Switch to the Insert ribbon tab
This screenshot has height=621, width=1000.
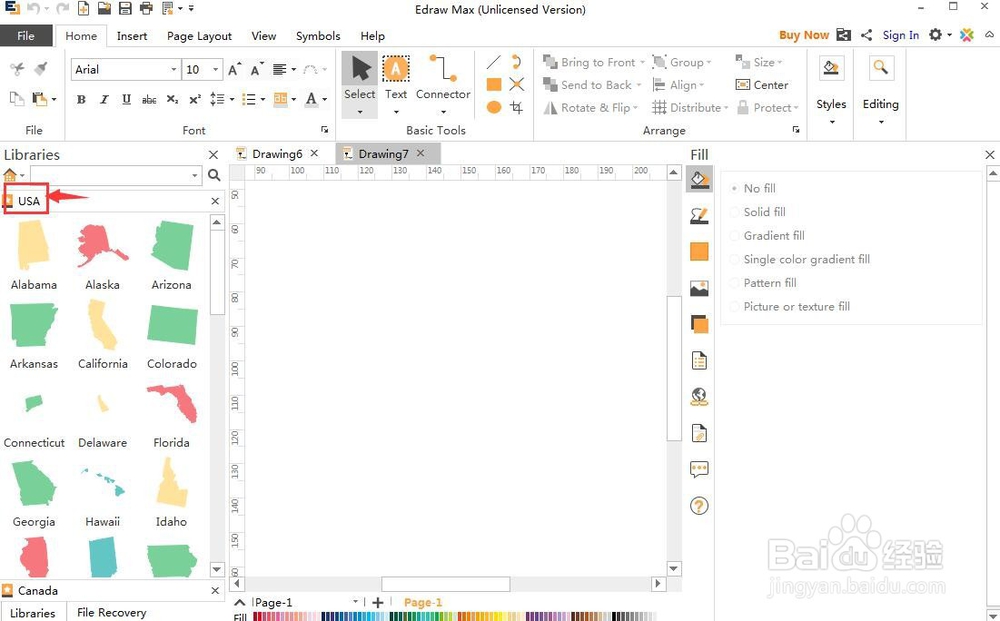tap(132, 36)
